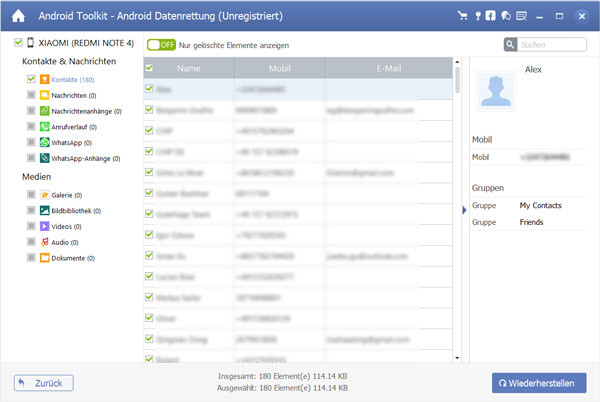Viewport: 600px width, 402px height.
Task: Click the 'Alex' name in details panel
Action: pos(533,70)
